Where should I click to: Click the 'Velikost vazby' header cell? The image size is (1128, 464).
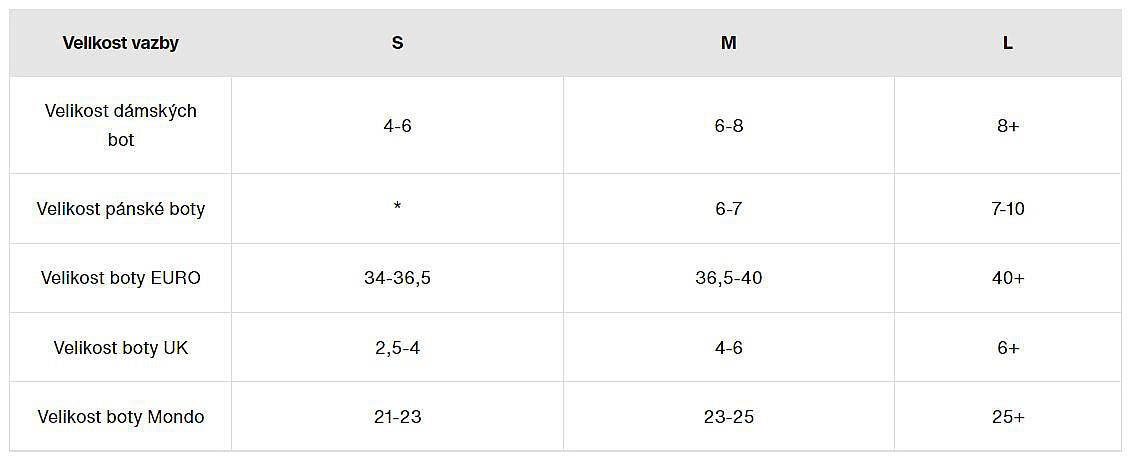click(120, 43)
